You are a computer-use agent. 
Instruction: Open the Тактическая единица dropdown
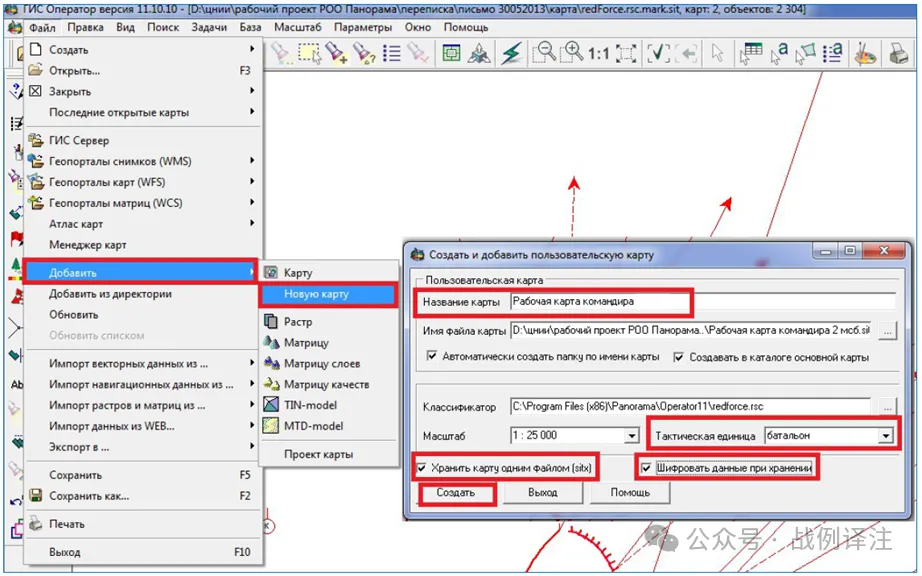coord(885,436)
